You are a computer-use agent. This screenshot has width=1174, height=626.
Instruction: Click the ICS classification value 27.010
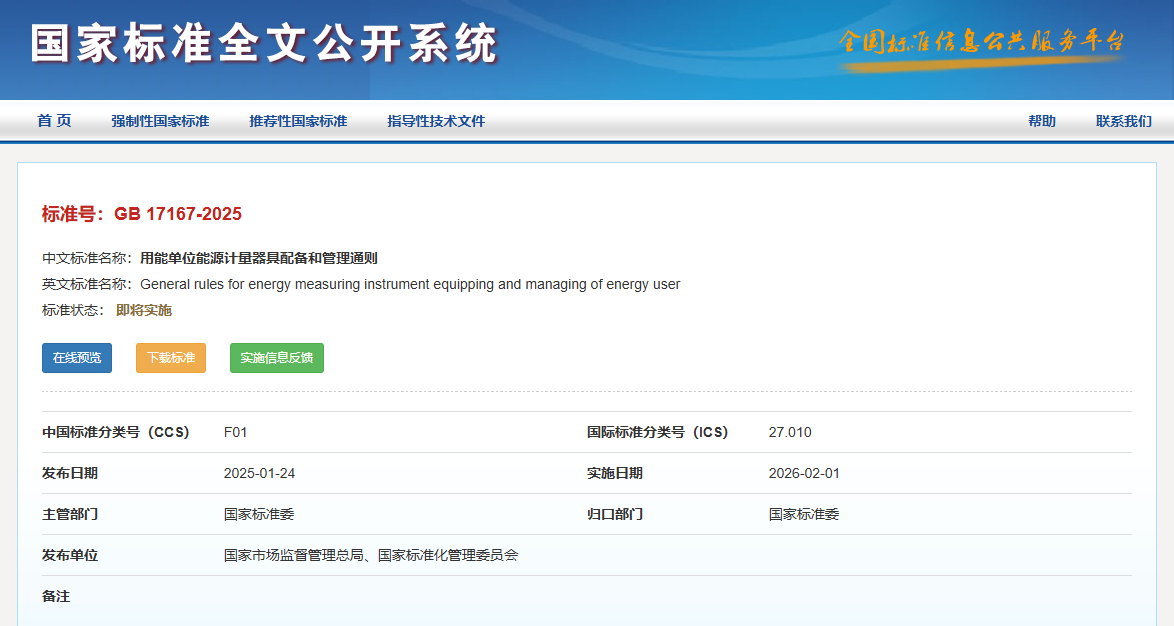(x=790, y=432)
